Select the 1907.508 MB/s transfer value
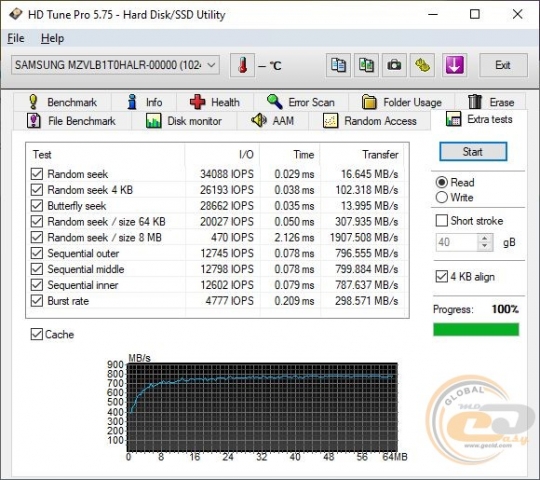The height and width of the screenshot is (480, 540). [364, 237]
